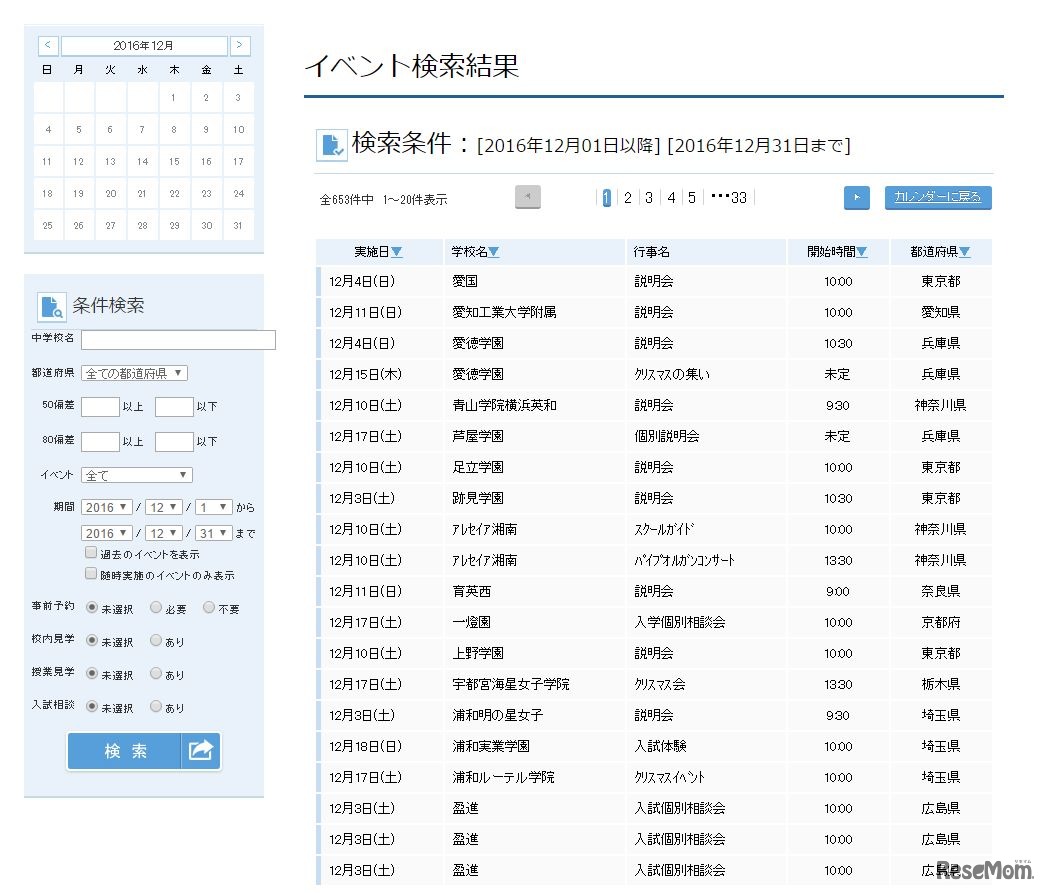Click next month arrow on calendar
1047x893 pixels.
click(240, 46)
